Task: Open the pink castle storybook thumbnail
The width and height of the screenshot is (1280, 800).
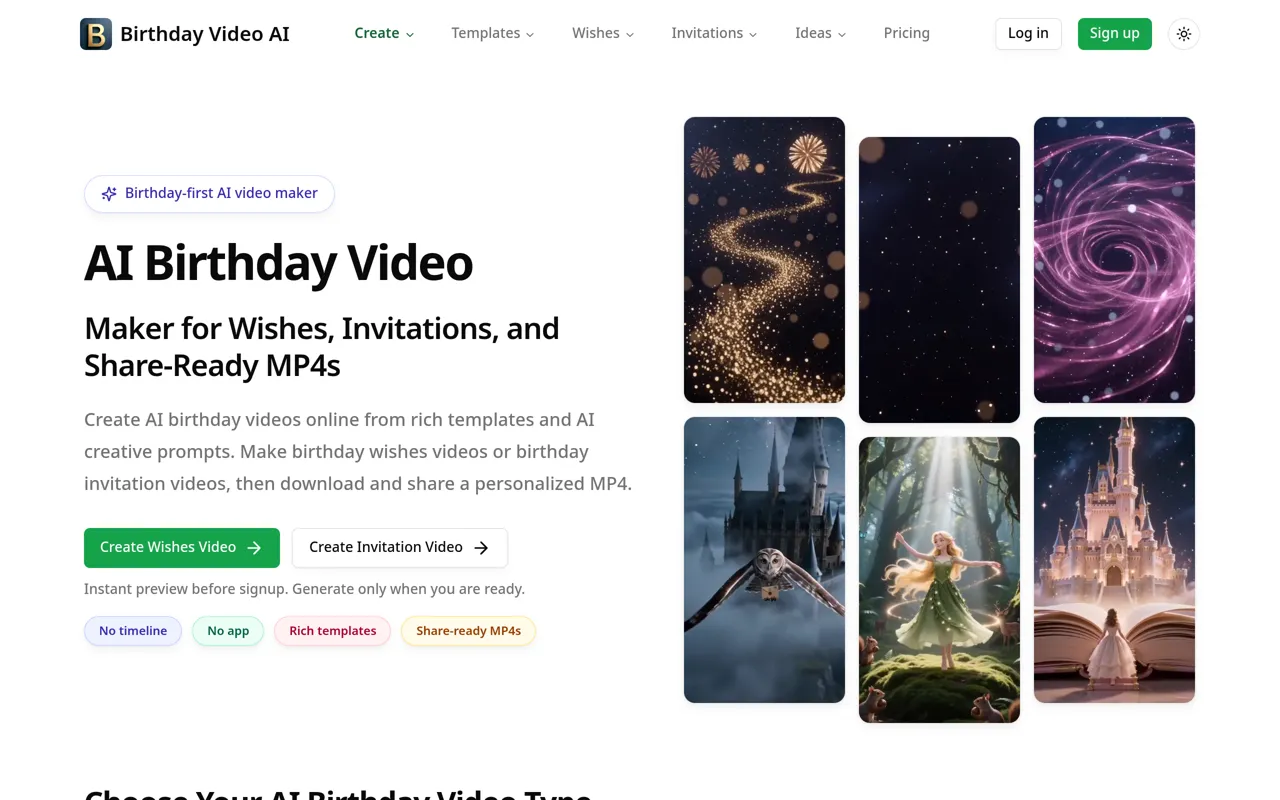Action: coord(1114,560)
